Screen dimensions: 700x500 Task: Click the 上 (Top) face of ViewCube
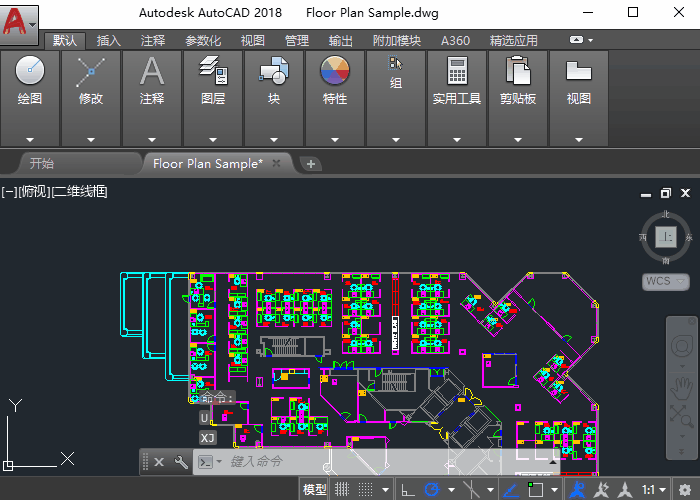[x=666, y=237]
